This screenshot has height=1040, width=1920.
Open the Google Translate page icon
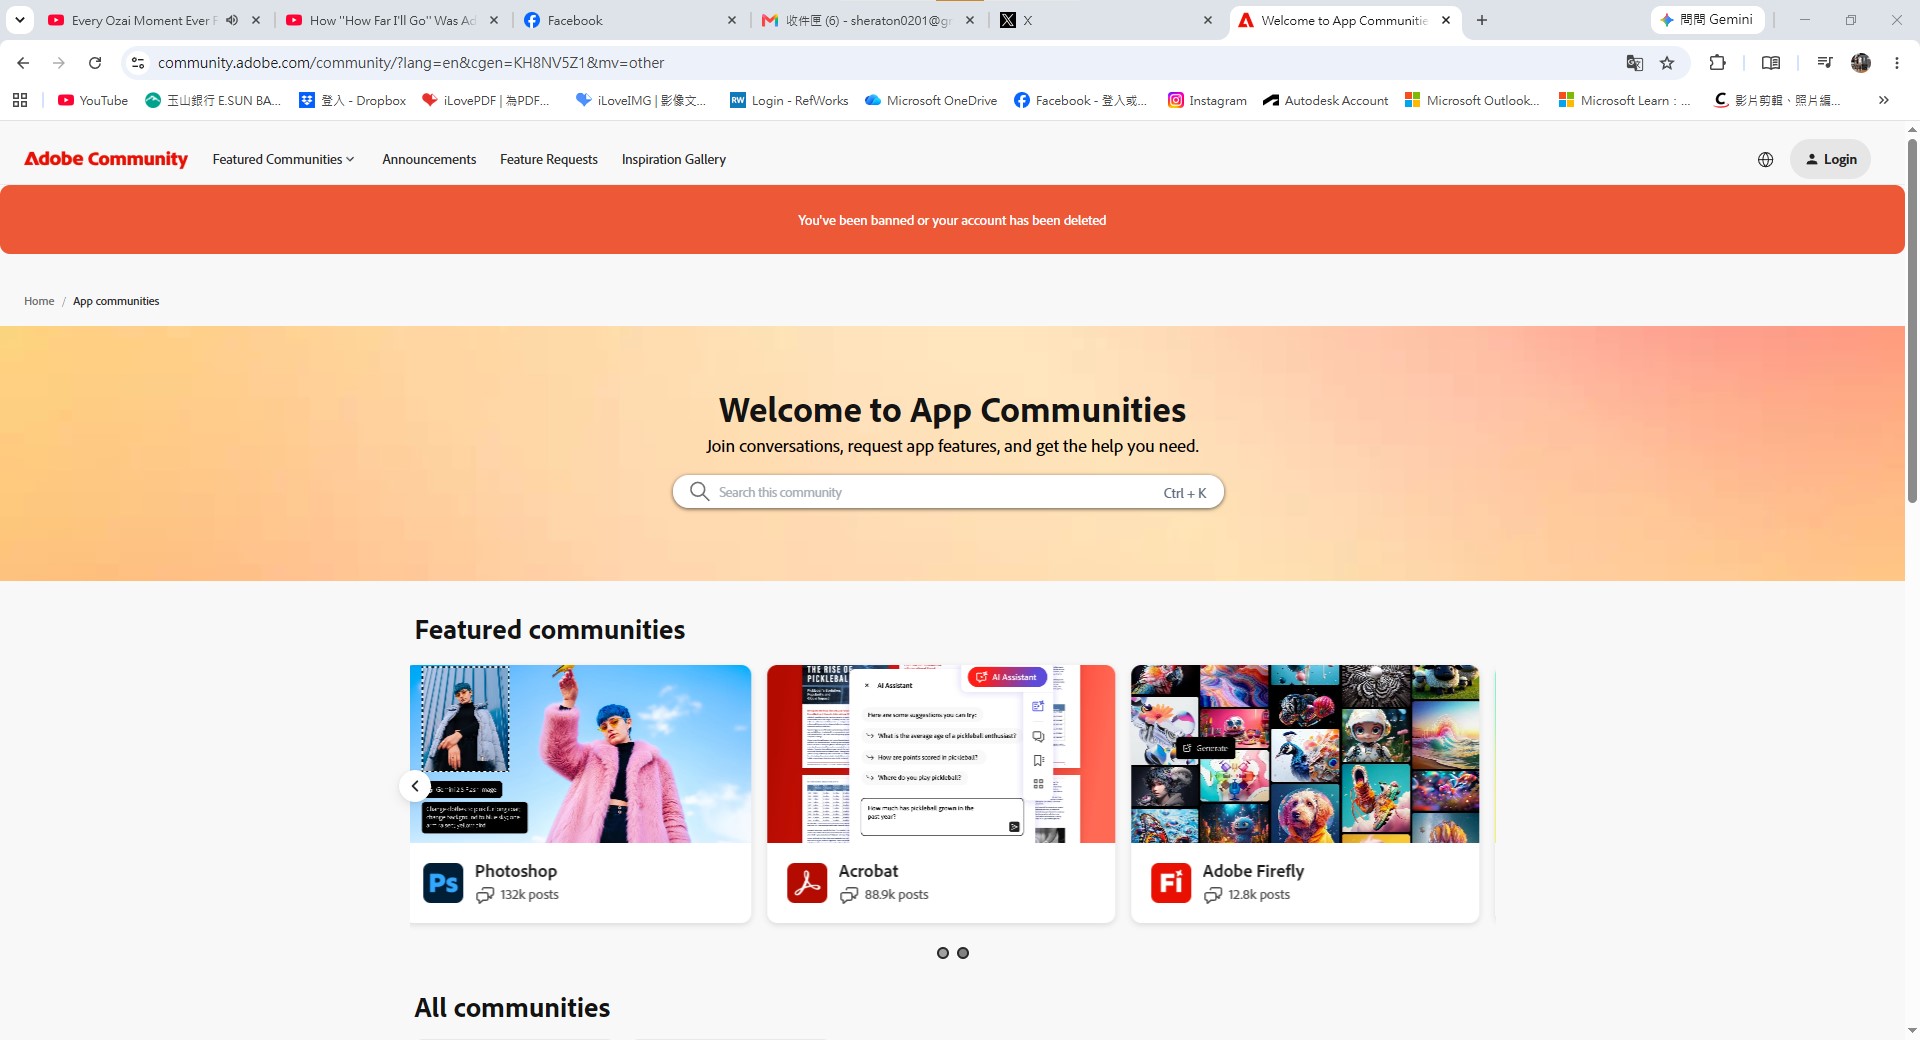(1635, 63)
